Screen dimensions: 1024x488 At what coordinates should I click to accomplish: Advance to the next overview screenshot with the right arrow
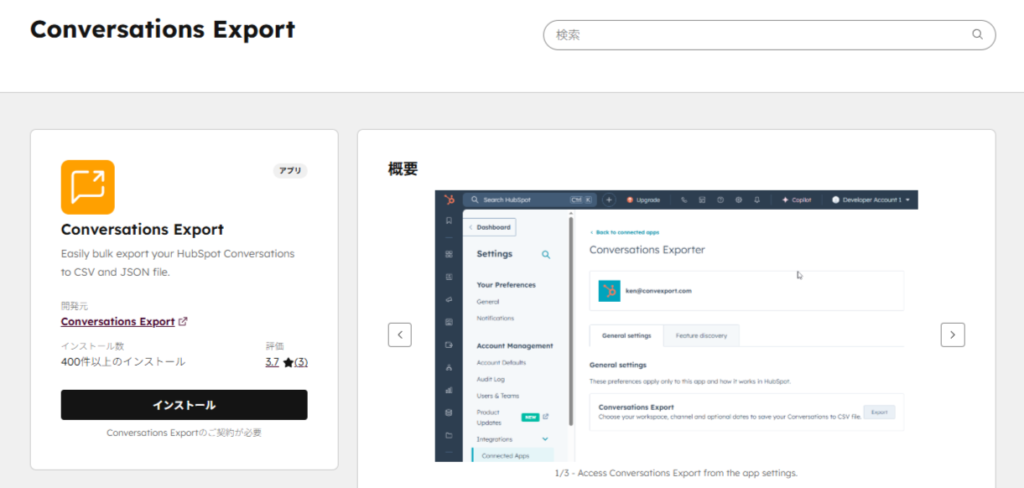point(953,334)
